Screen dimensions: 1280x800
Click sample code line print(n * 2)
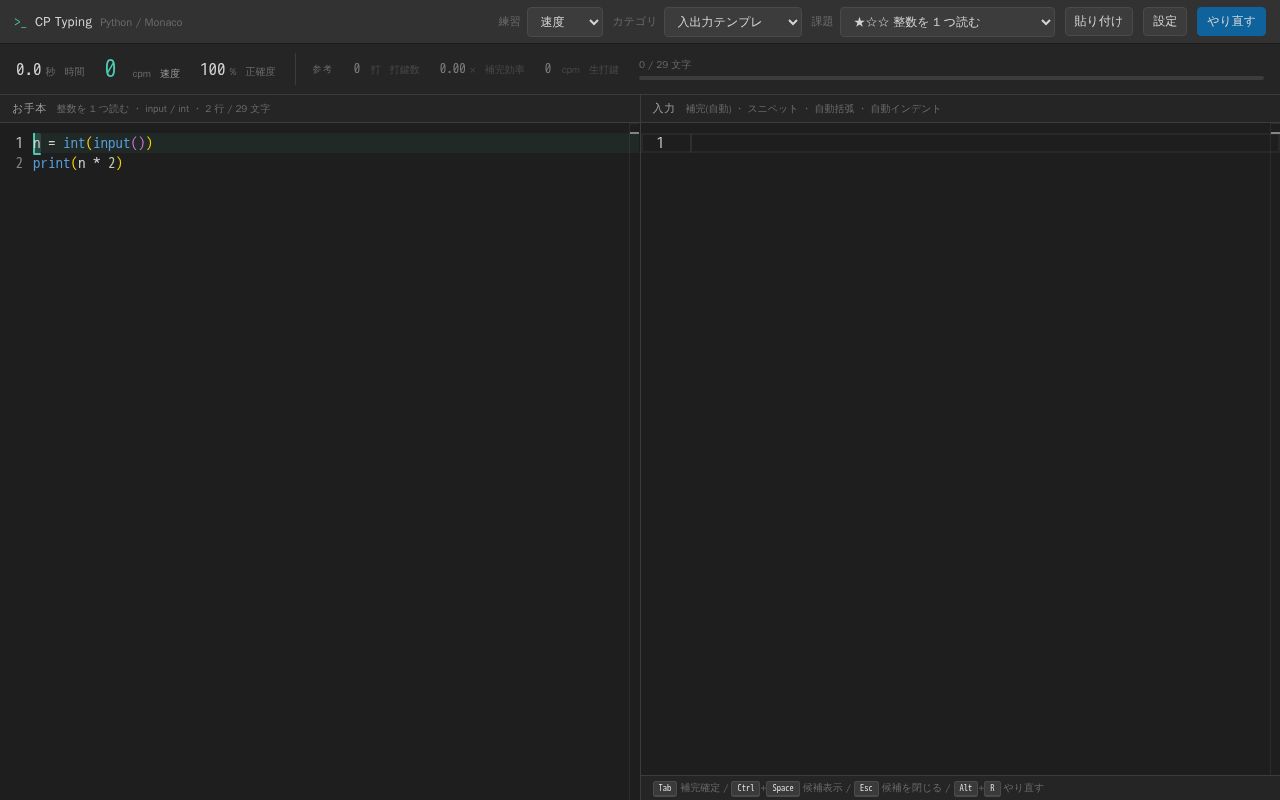78,163
